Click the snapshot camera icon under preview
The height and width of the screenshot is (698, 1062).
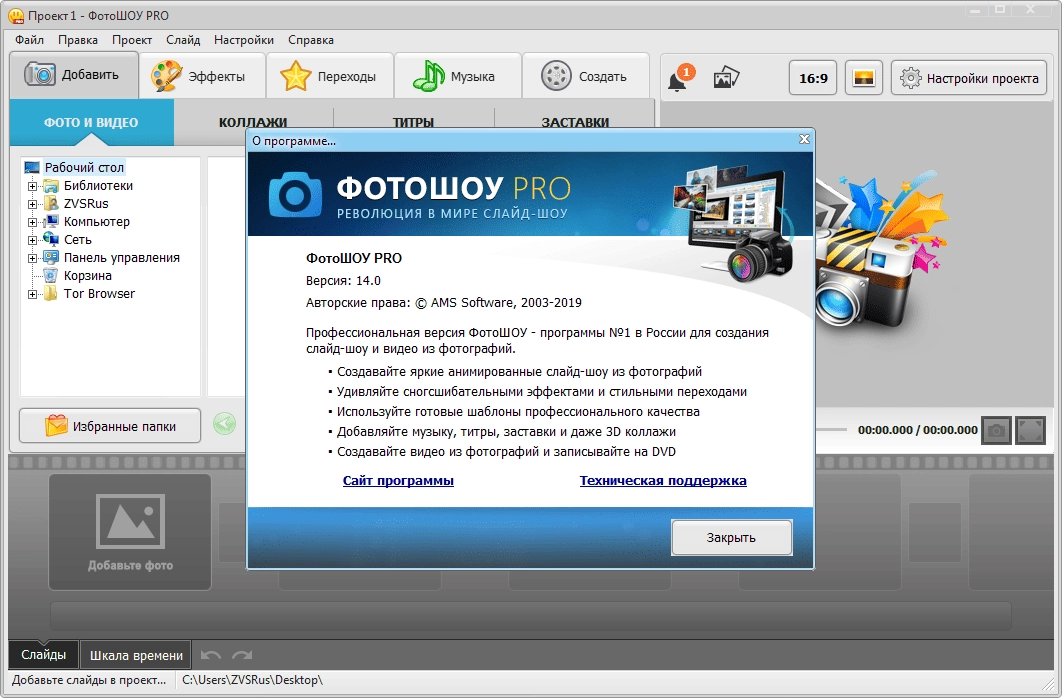[996, 430]
